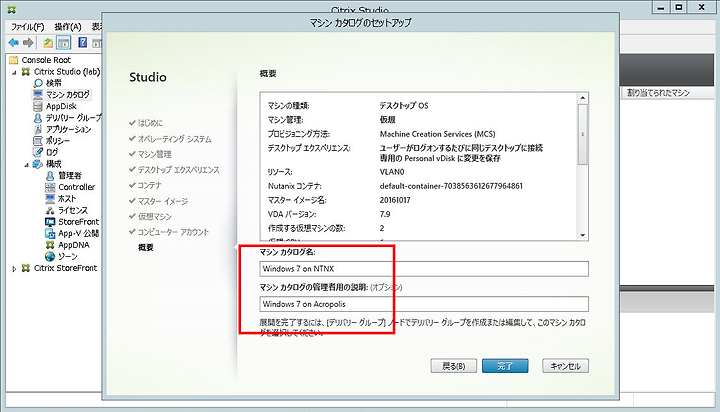The height and width of the screenshot is (412, 720).
Task: Click the ホスト tree icon
Action: click(50, 198)
